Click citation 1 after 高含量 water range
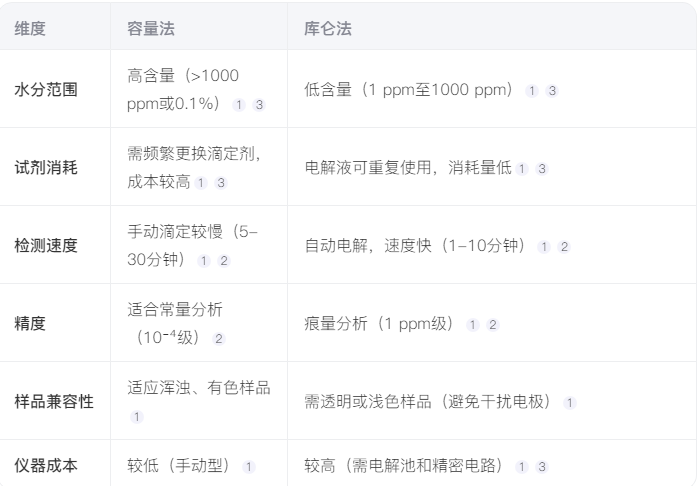The image size is (697, 486). tap(239, 105)
